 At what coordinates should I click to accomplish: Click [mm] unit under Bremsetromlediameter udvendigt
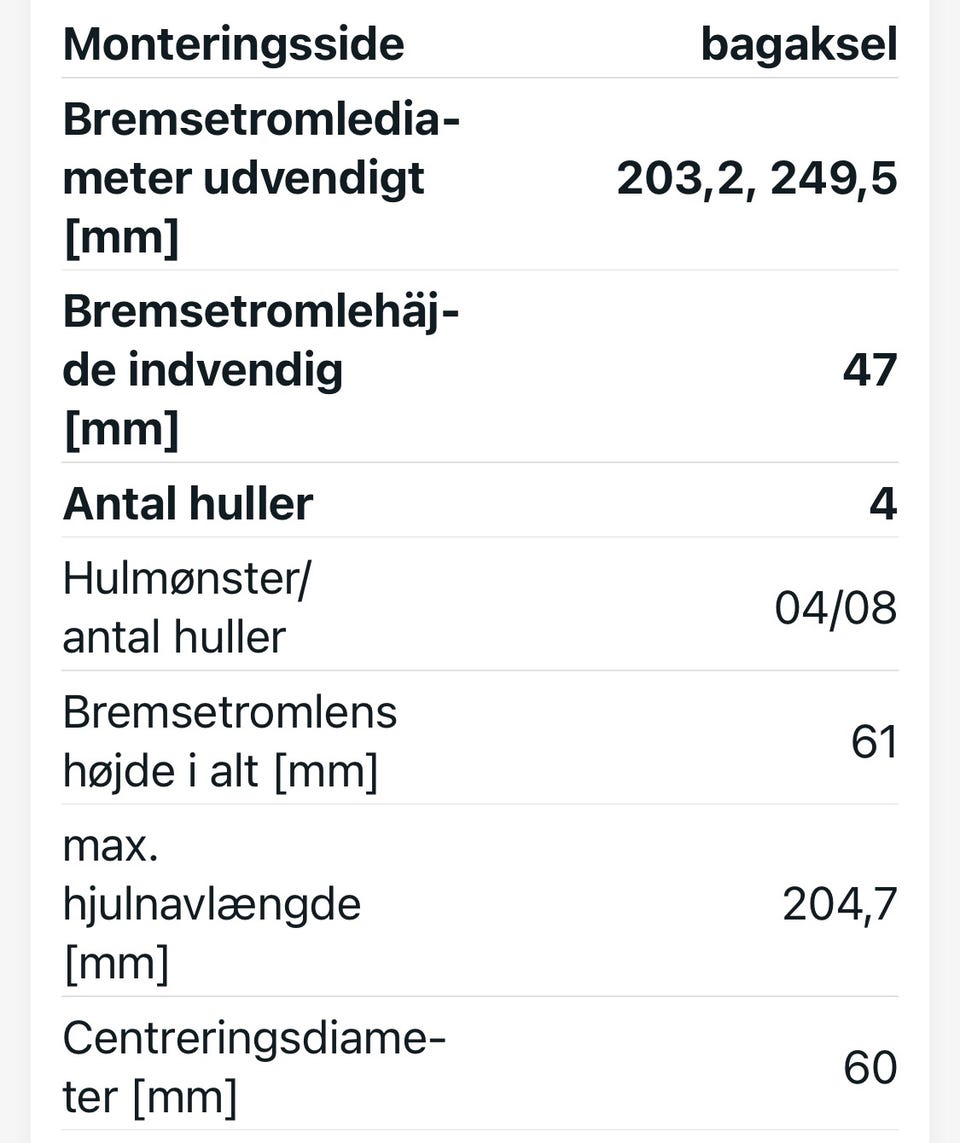[x=121, y=238]
